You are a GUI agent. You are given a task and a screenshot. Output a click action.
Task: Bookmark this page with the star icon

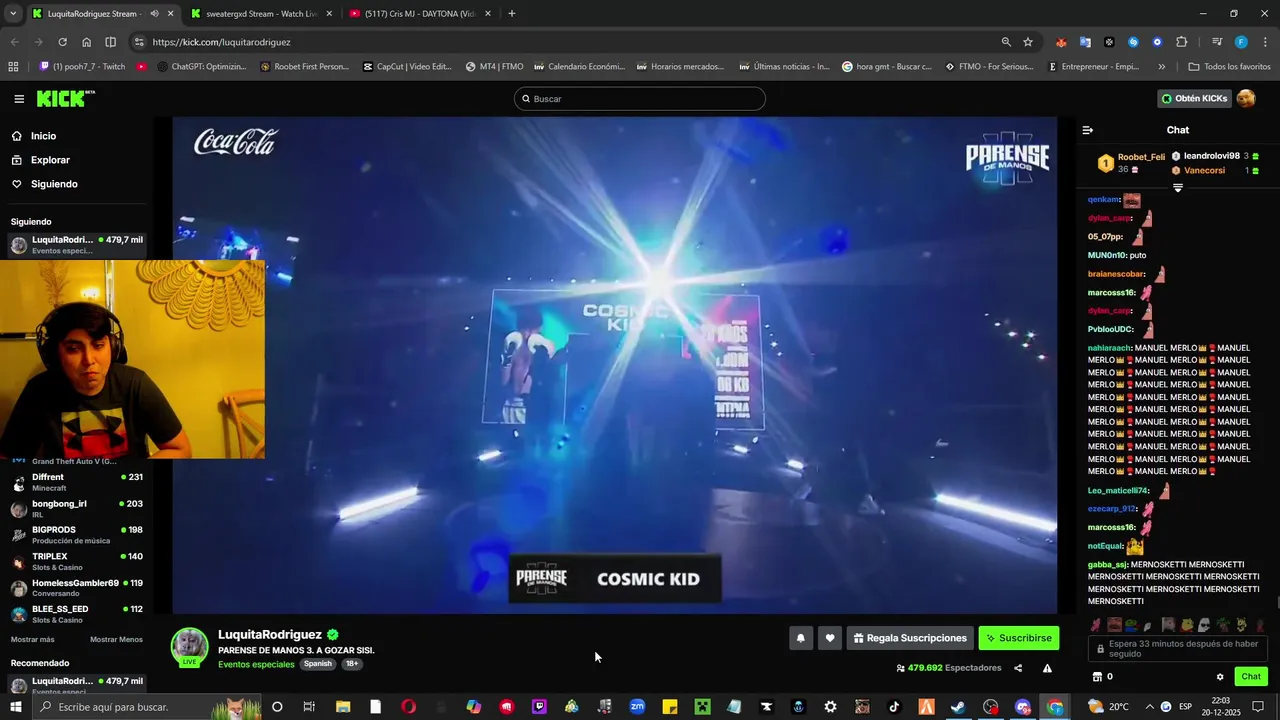(x=1028, y=42)
